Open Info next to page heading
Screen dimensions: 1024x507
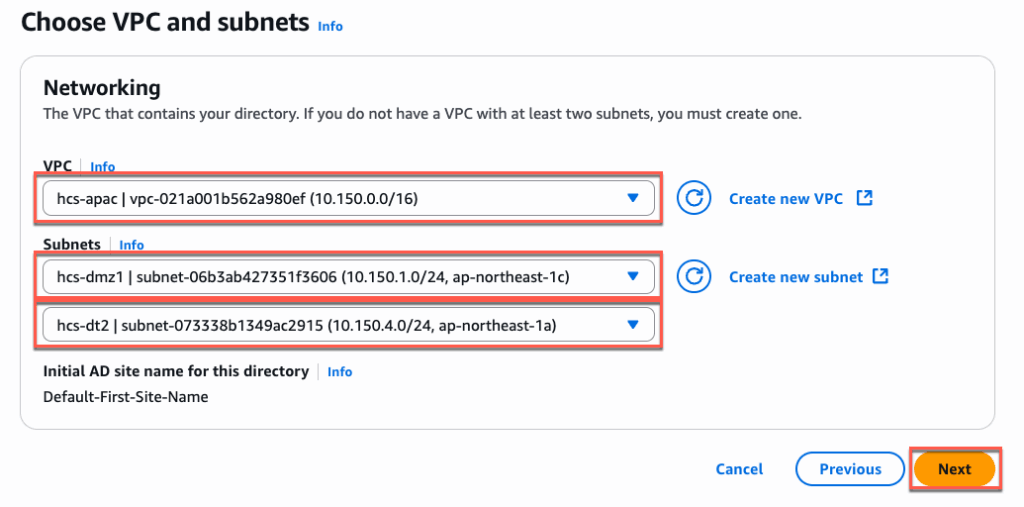click(330, 26)
